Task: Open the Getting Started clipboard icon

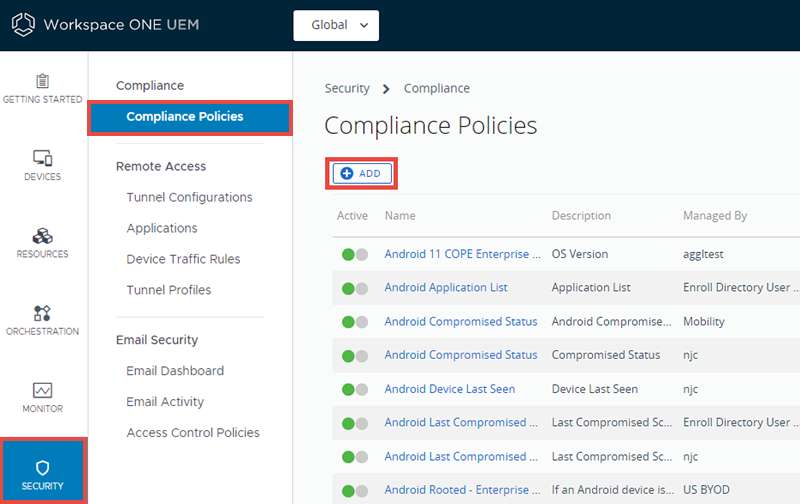Action: click(42, 81)
